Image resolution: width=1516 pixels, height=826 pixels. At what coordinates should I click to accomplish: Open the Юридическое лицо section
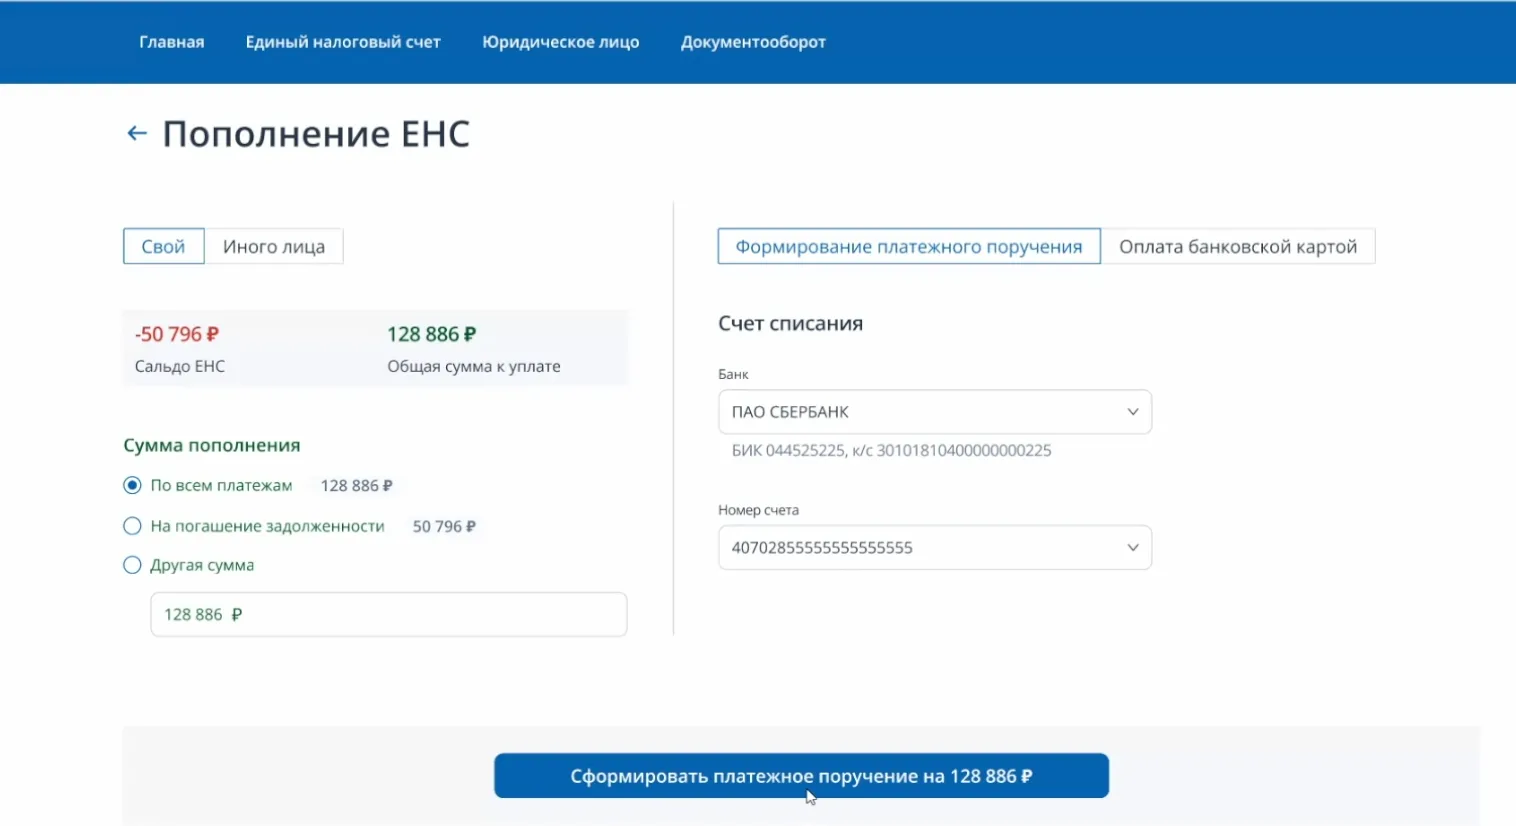(x=560, y=42)
